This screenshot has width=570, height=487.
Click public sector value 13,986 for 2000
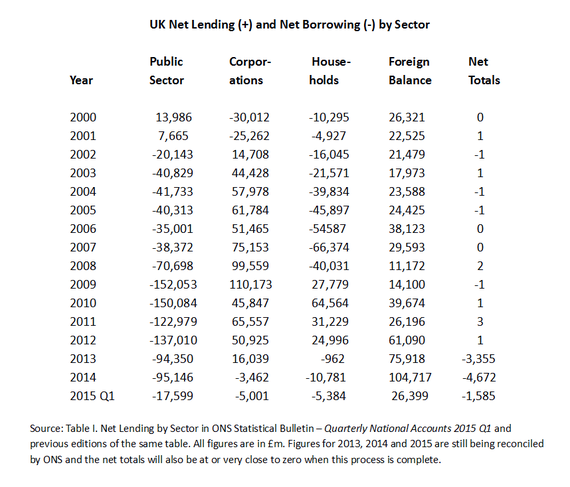pos(174,117)
